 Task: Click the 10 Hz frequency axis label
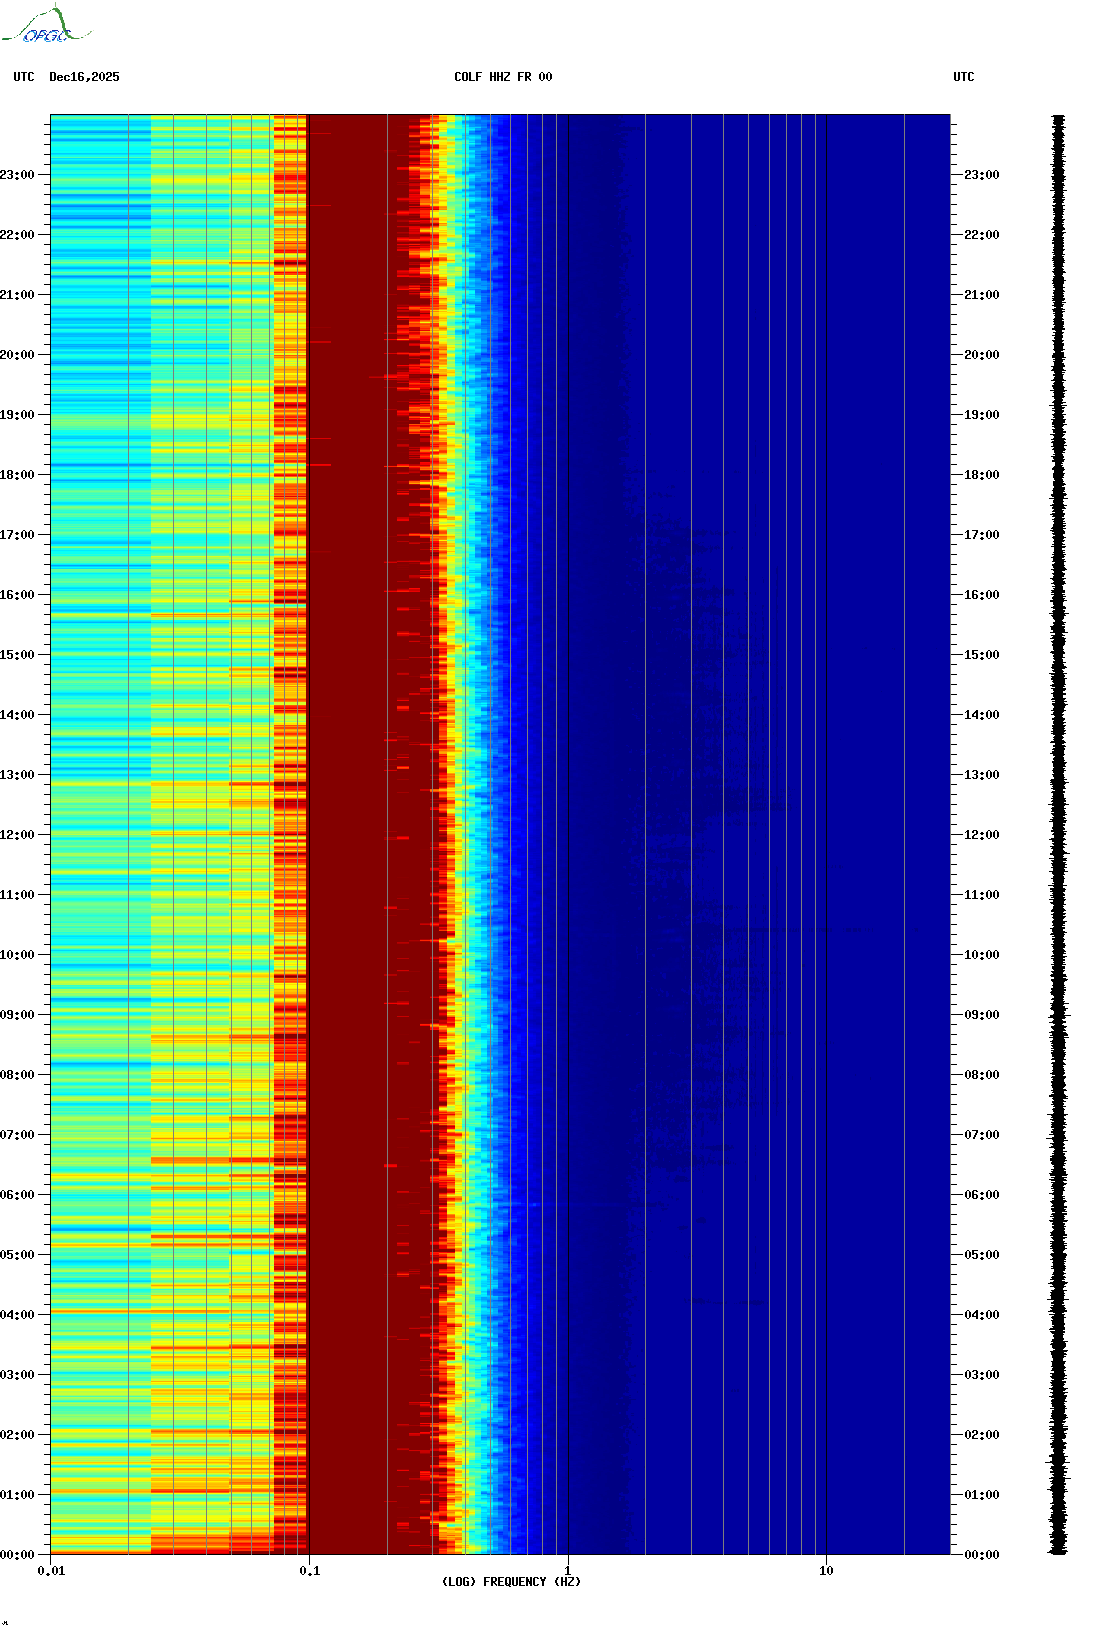click(826, 1571)
